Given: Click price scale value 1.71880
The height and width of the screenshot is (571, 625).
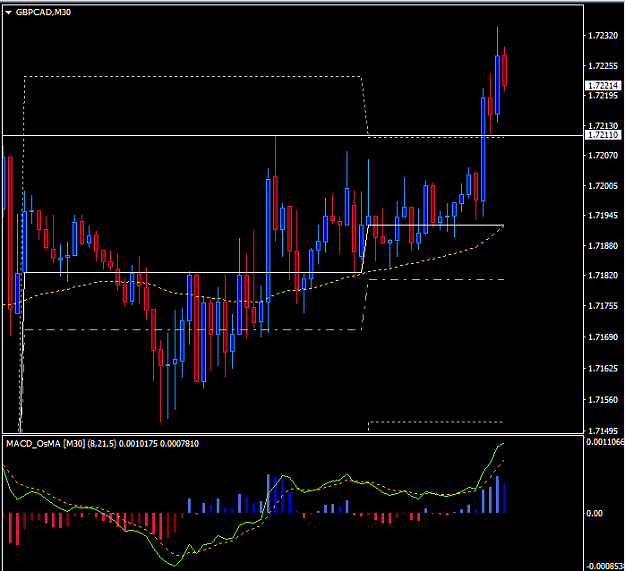Looking at the screenshot, I should [603, 246].
